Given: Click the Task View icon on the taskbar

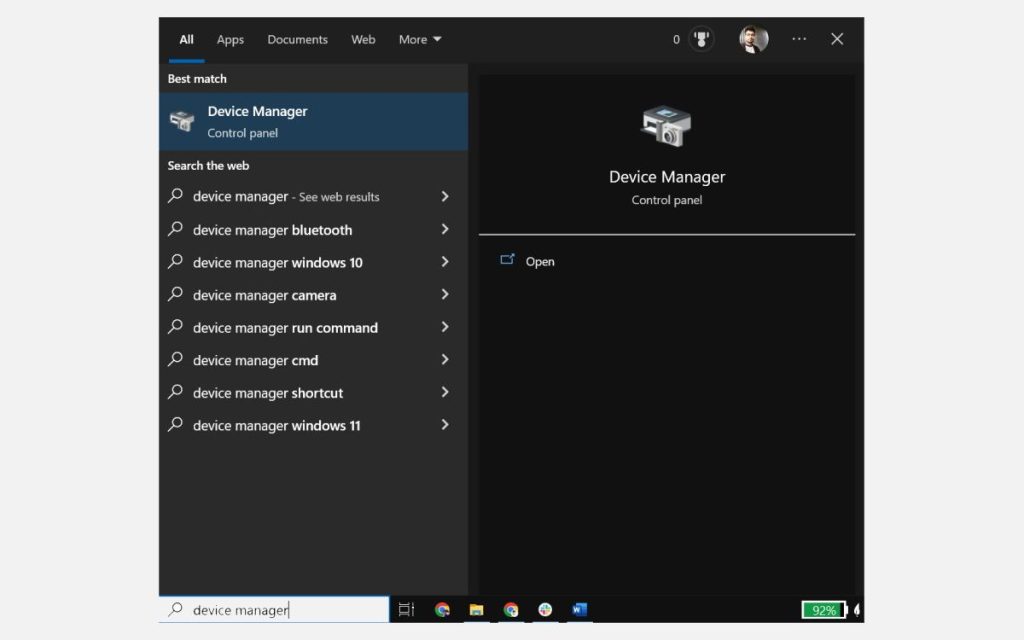Looking at the screenshot, I should point(406,609).
